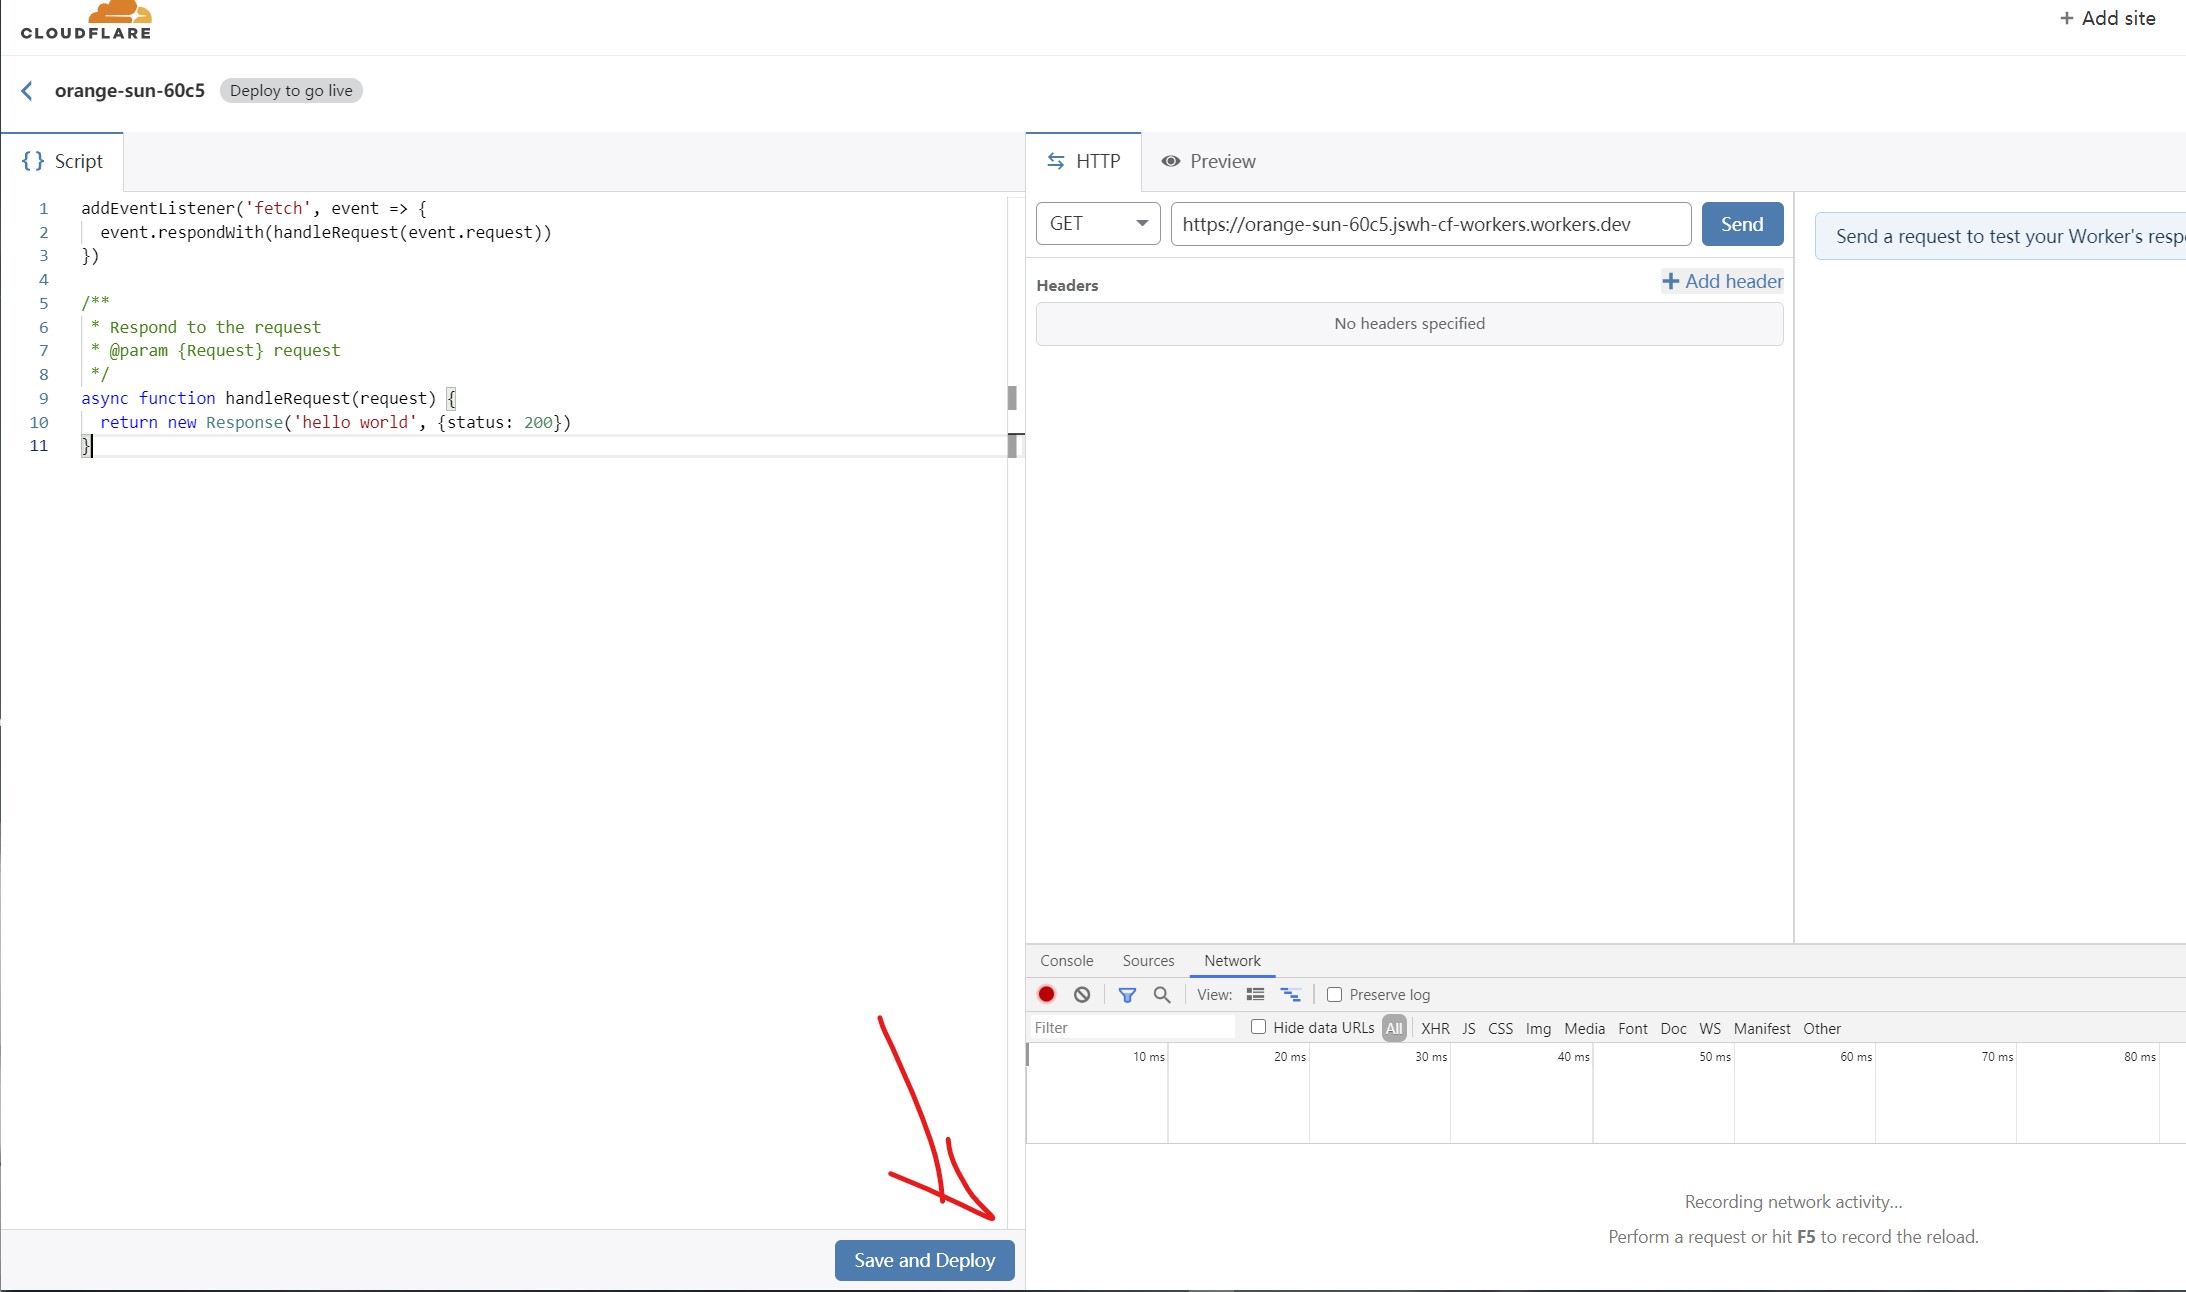Click the HTTP tab icon
2186x1292 pixels.
[1055, 160]
